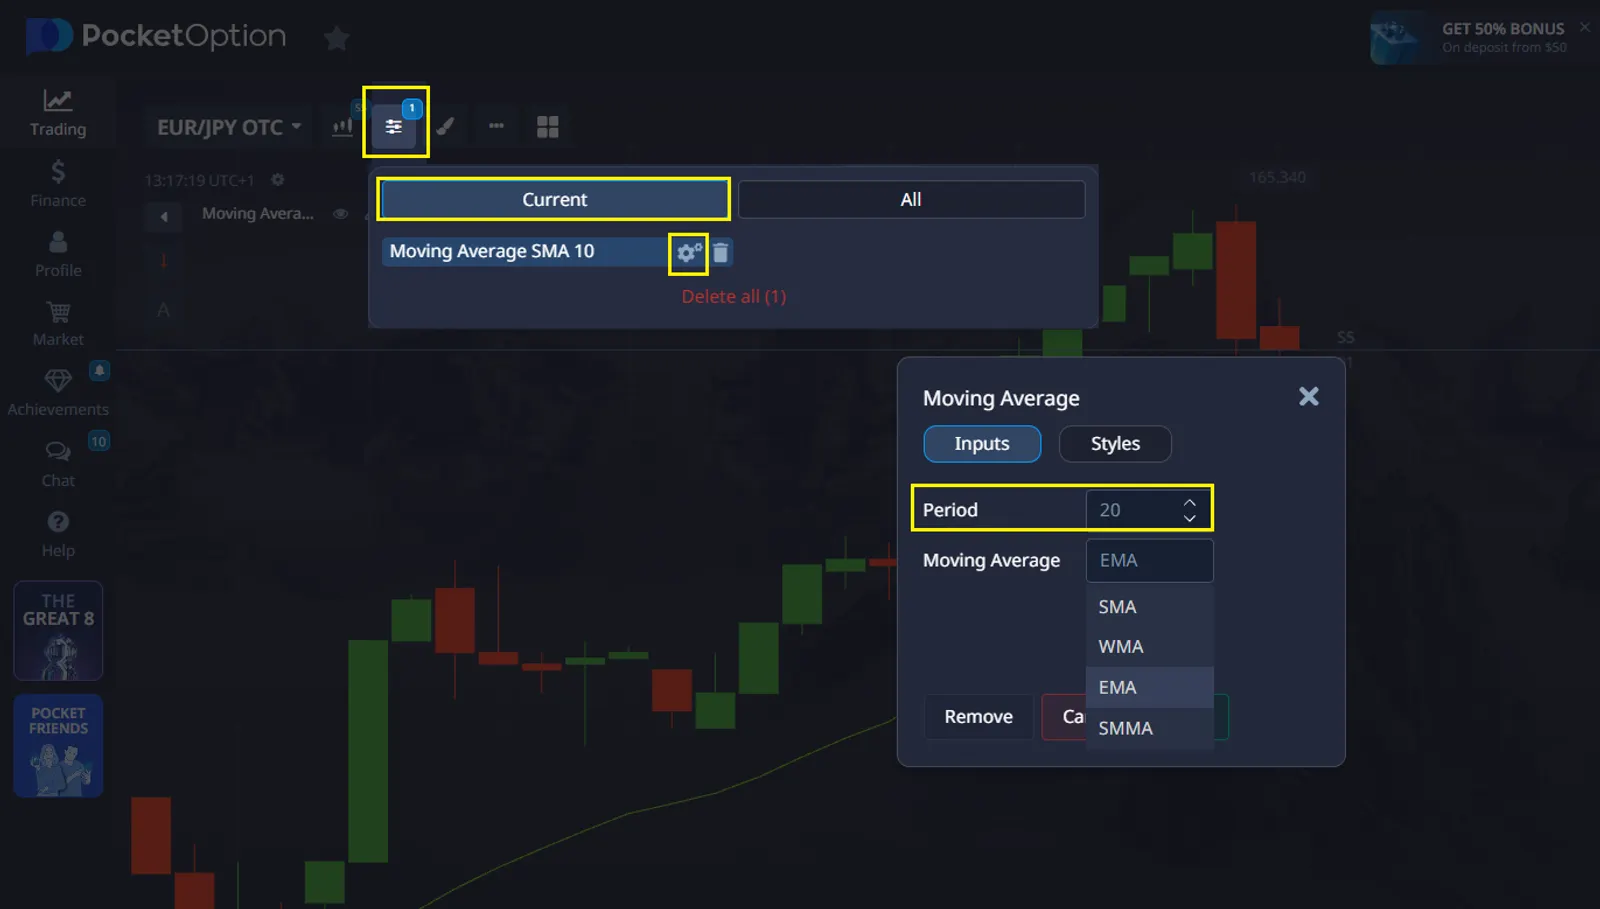Delete Moving Average SMA 10 with trash icon

(x=721, y=252)
